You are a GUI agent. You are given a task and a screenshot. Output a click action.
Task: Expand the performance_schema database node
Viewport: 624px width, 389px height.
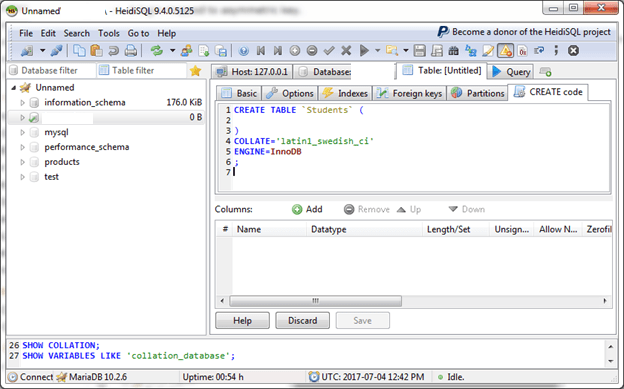(22, 147)
